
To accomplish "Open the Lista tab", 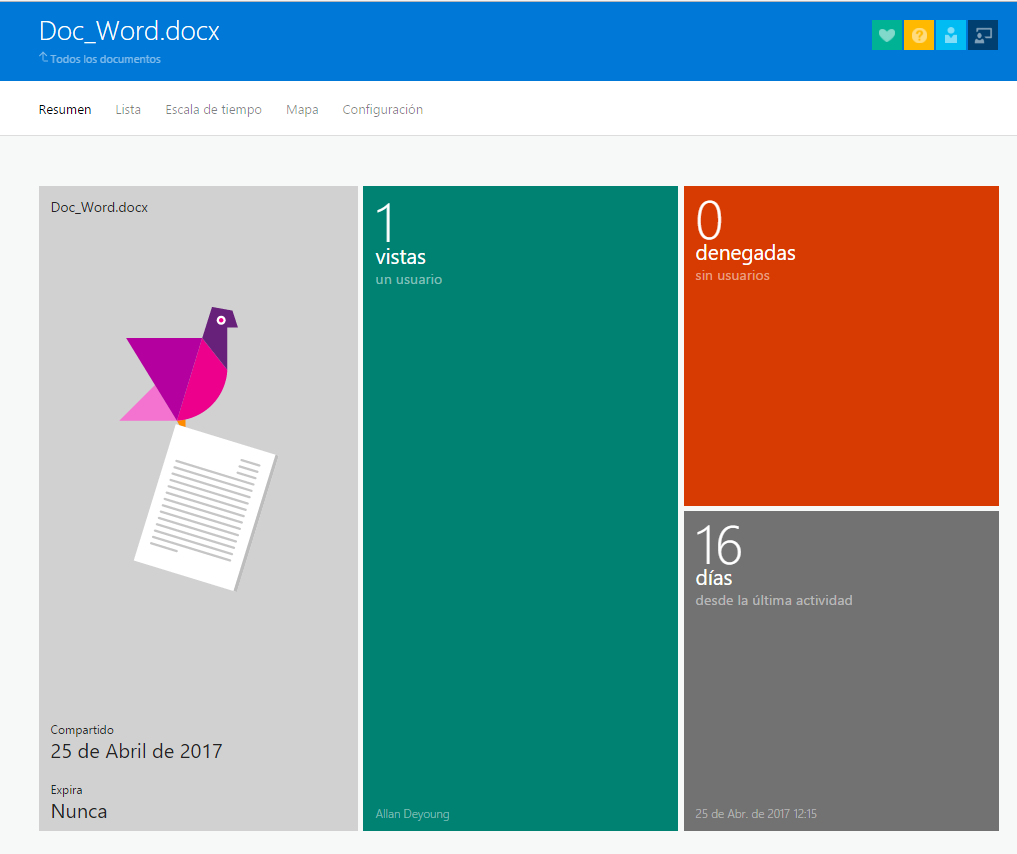I will click(128, 110).
